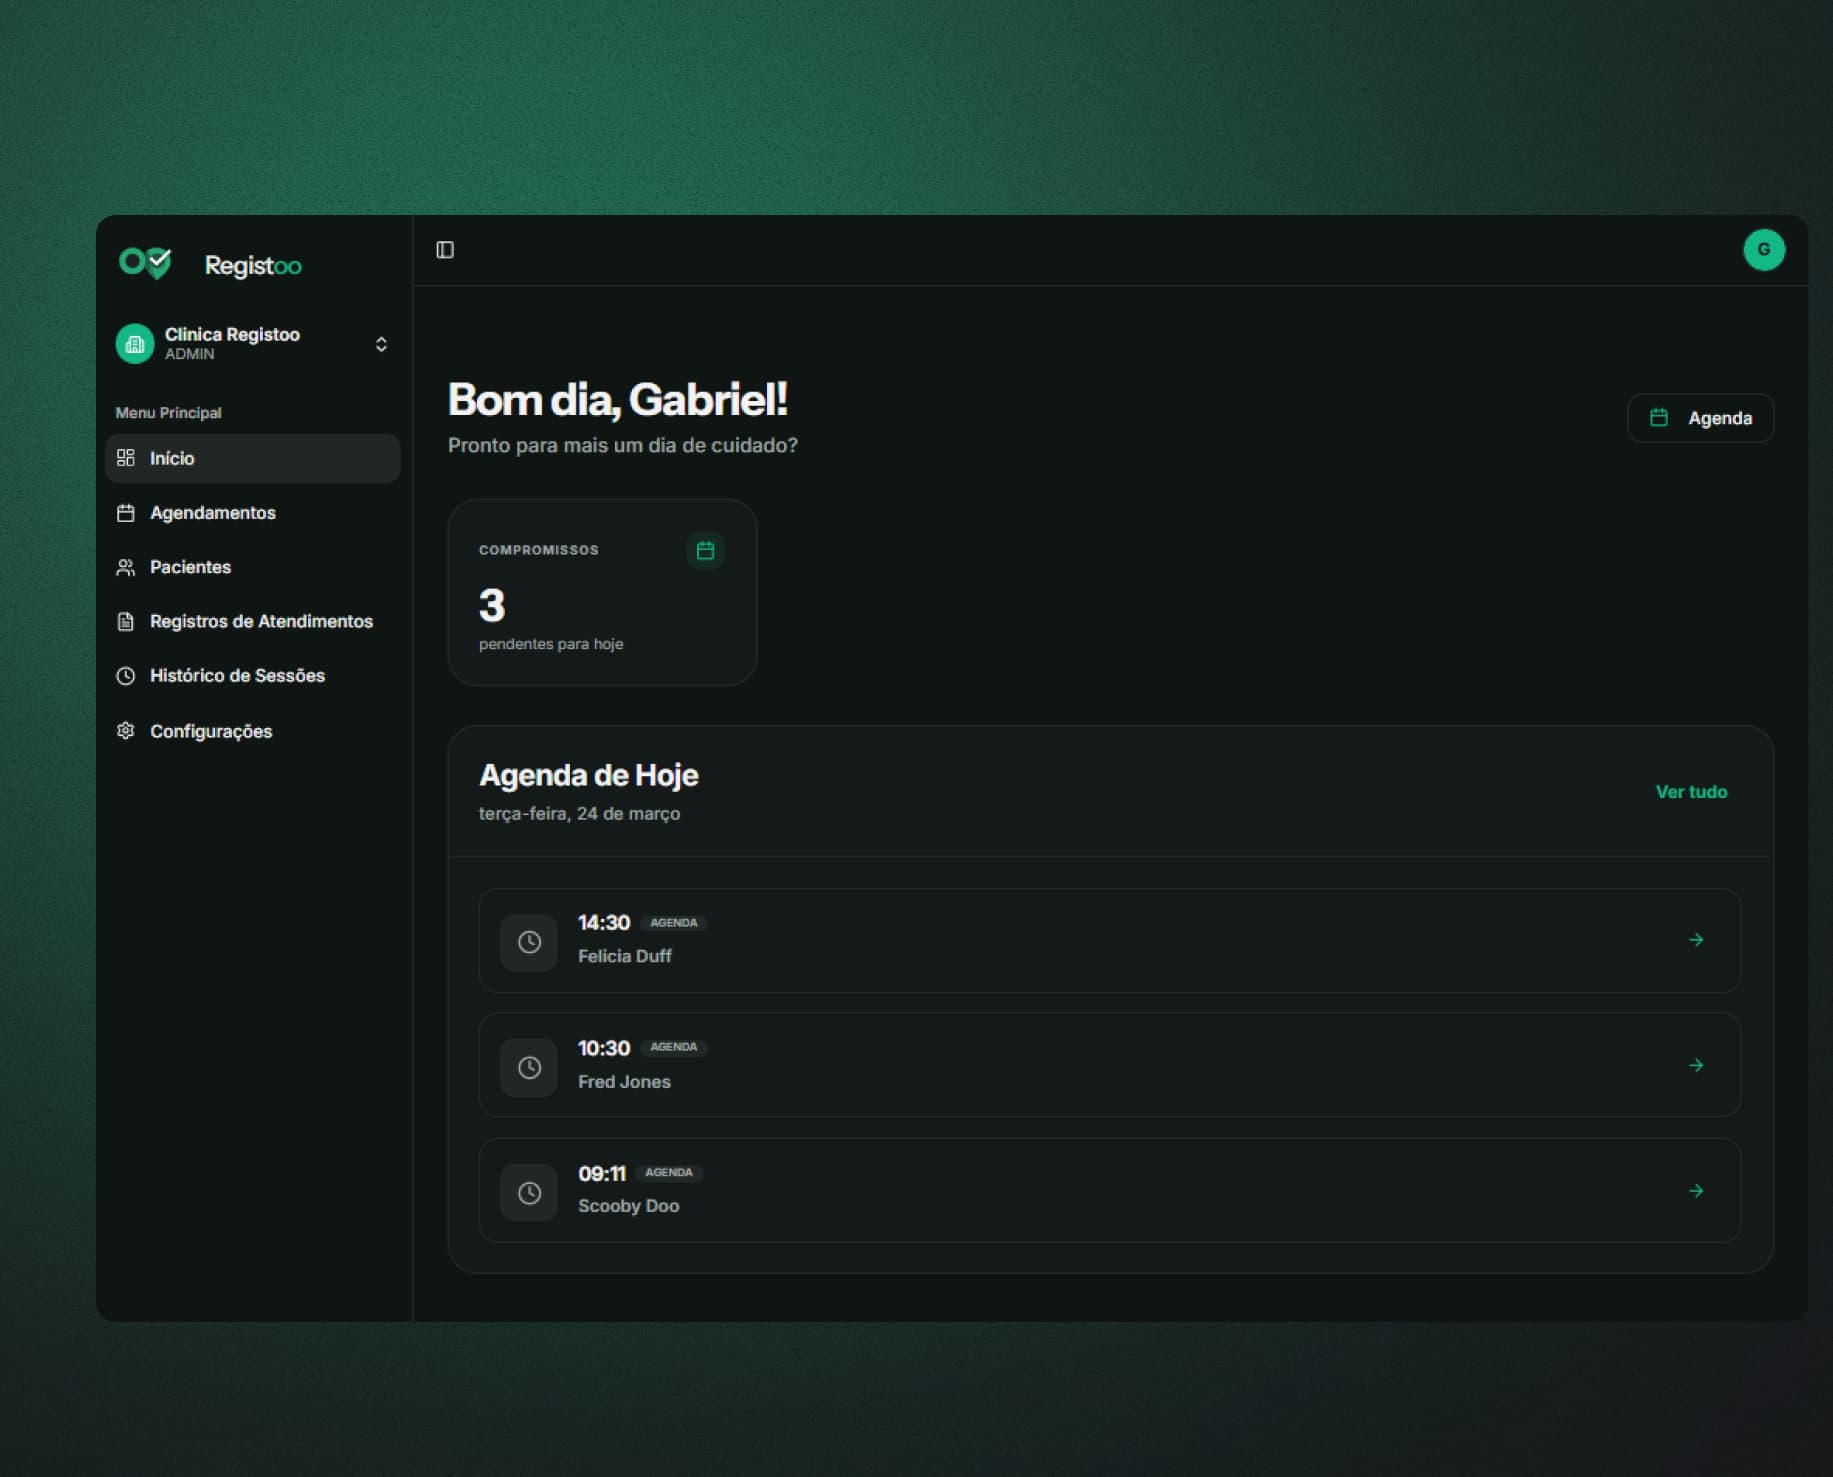Open the G user avatar
Image resolution: width=1833 pixels, height=1477 pixels.
point(1763,250)
